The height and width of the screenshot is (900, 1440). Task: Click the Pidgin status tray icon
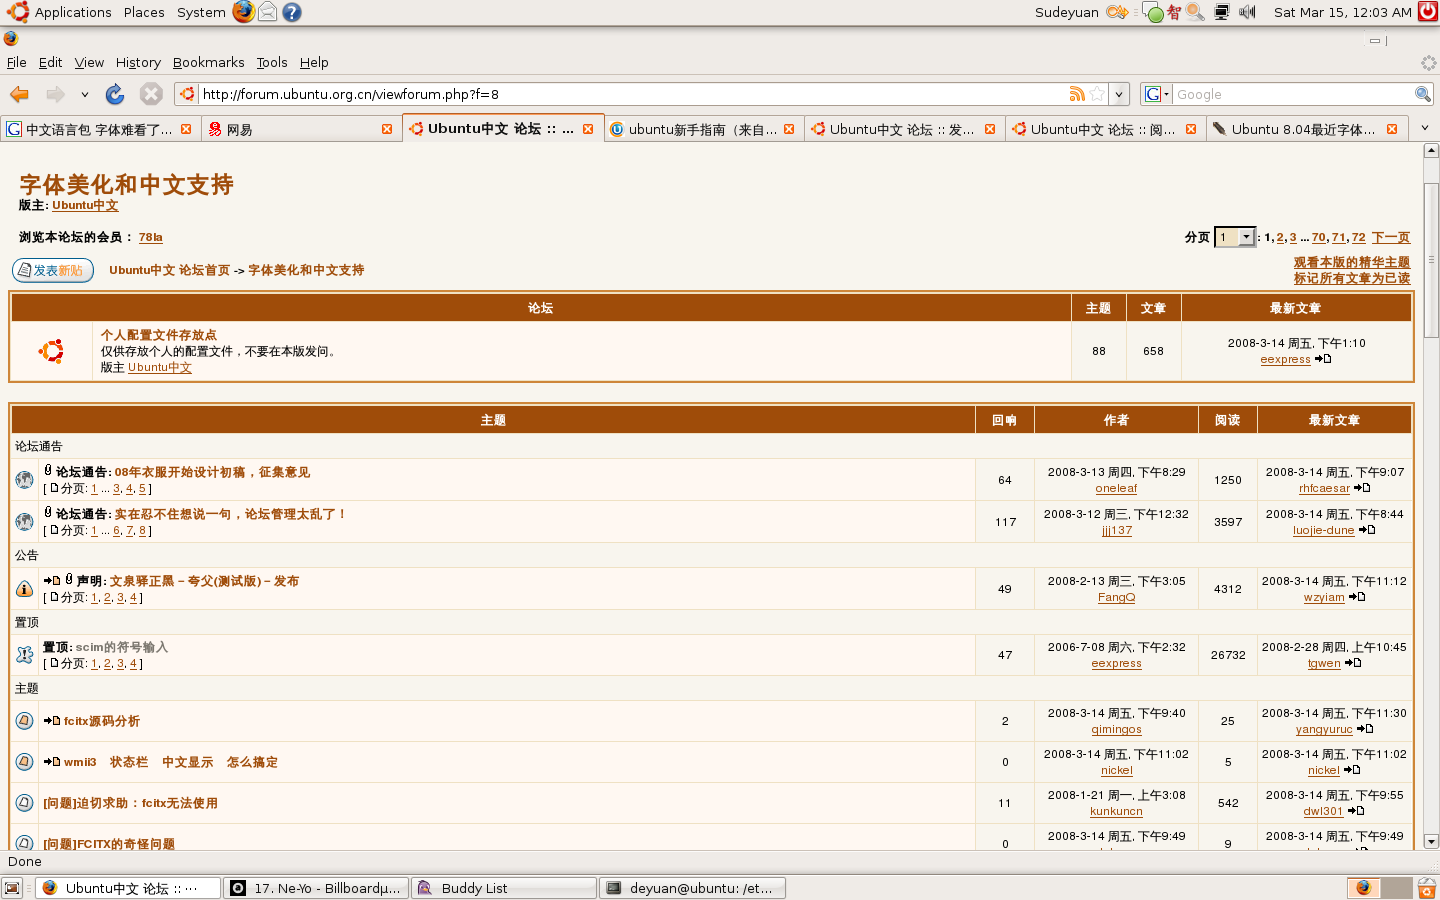[x=1154, y=13]
